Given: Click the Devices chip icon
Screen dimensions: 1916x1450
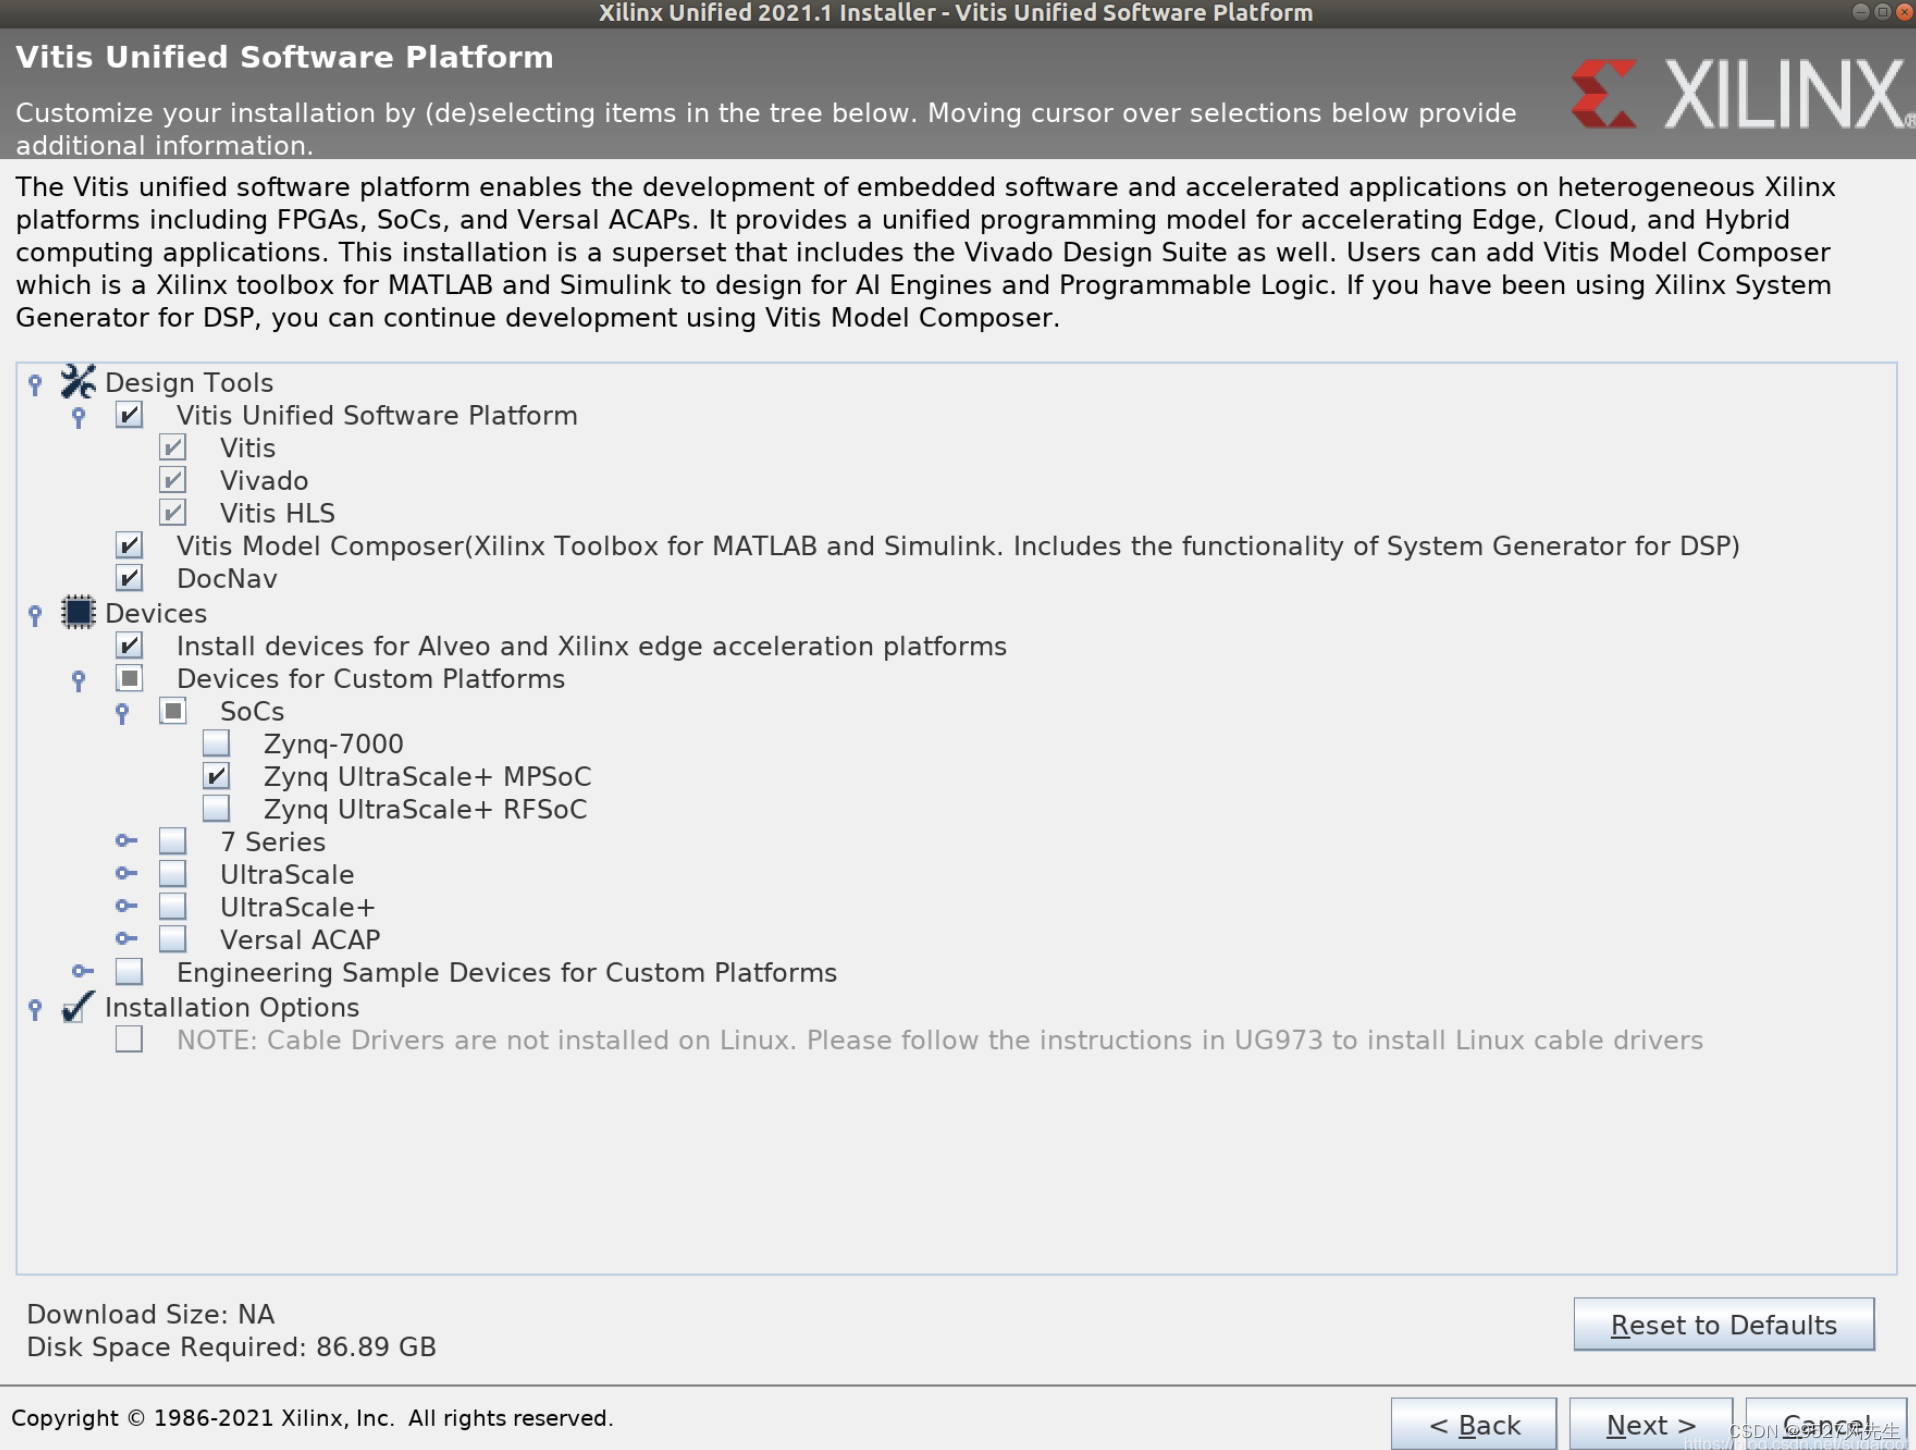Looking at the screenshot, I should [x=77, y=612].
